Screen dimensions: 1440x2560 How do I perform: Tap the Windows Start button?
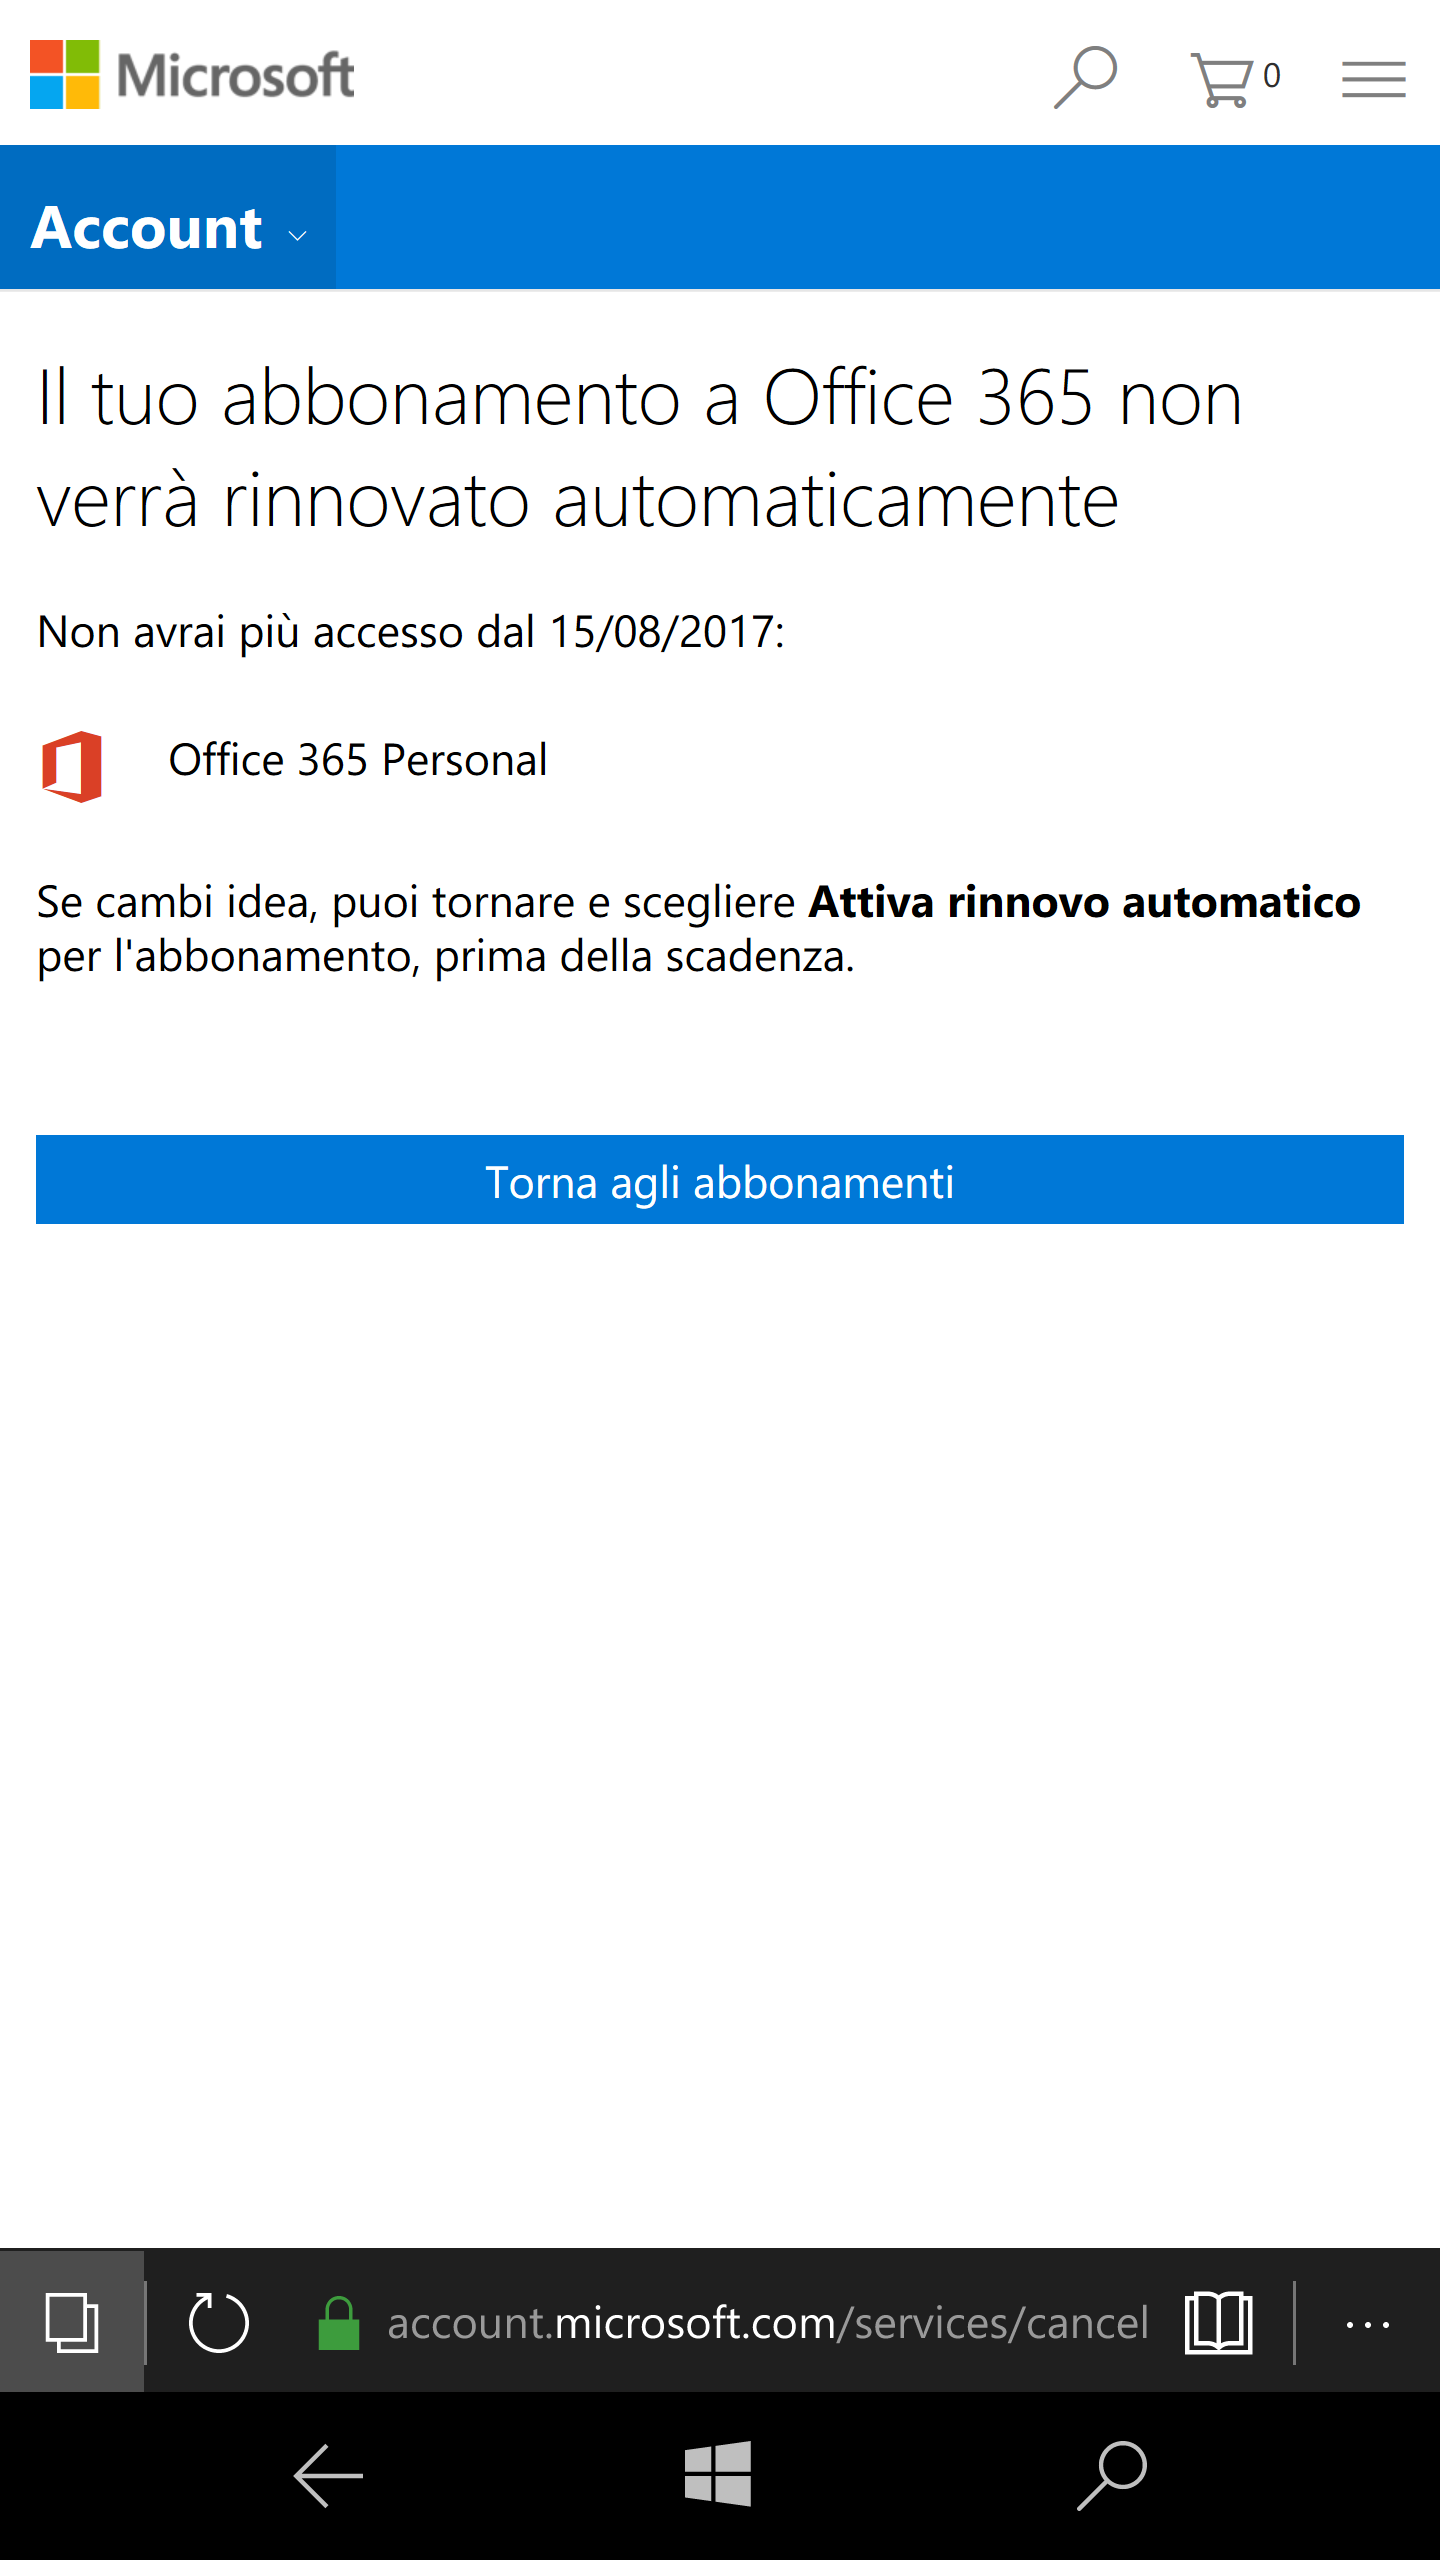click(718, 2474)
